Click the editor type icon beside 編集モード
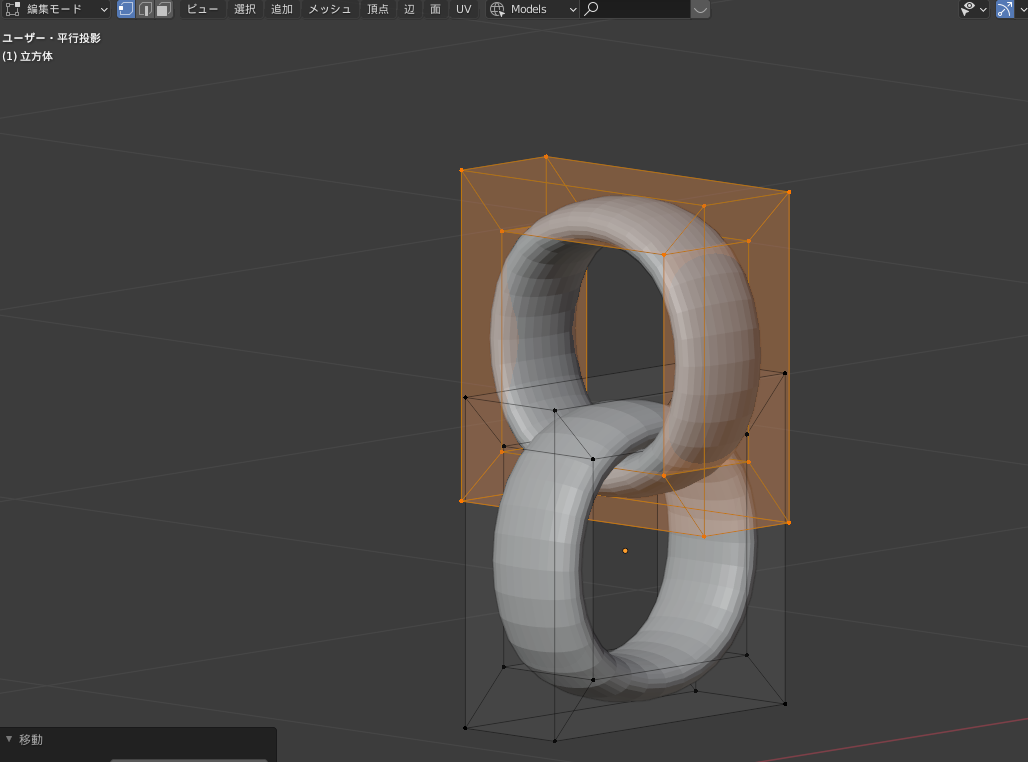Viewport: 1028px width, 762px height. [13, 9]
